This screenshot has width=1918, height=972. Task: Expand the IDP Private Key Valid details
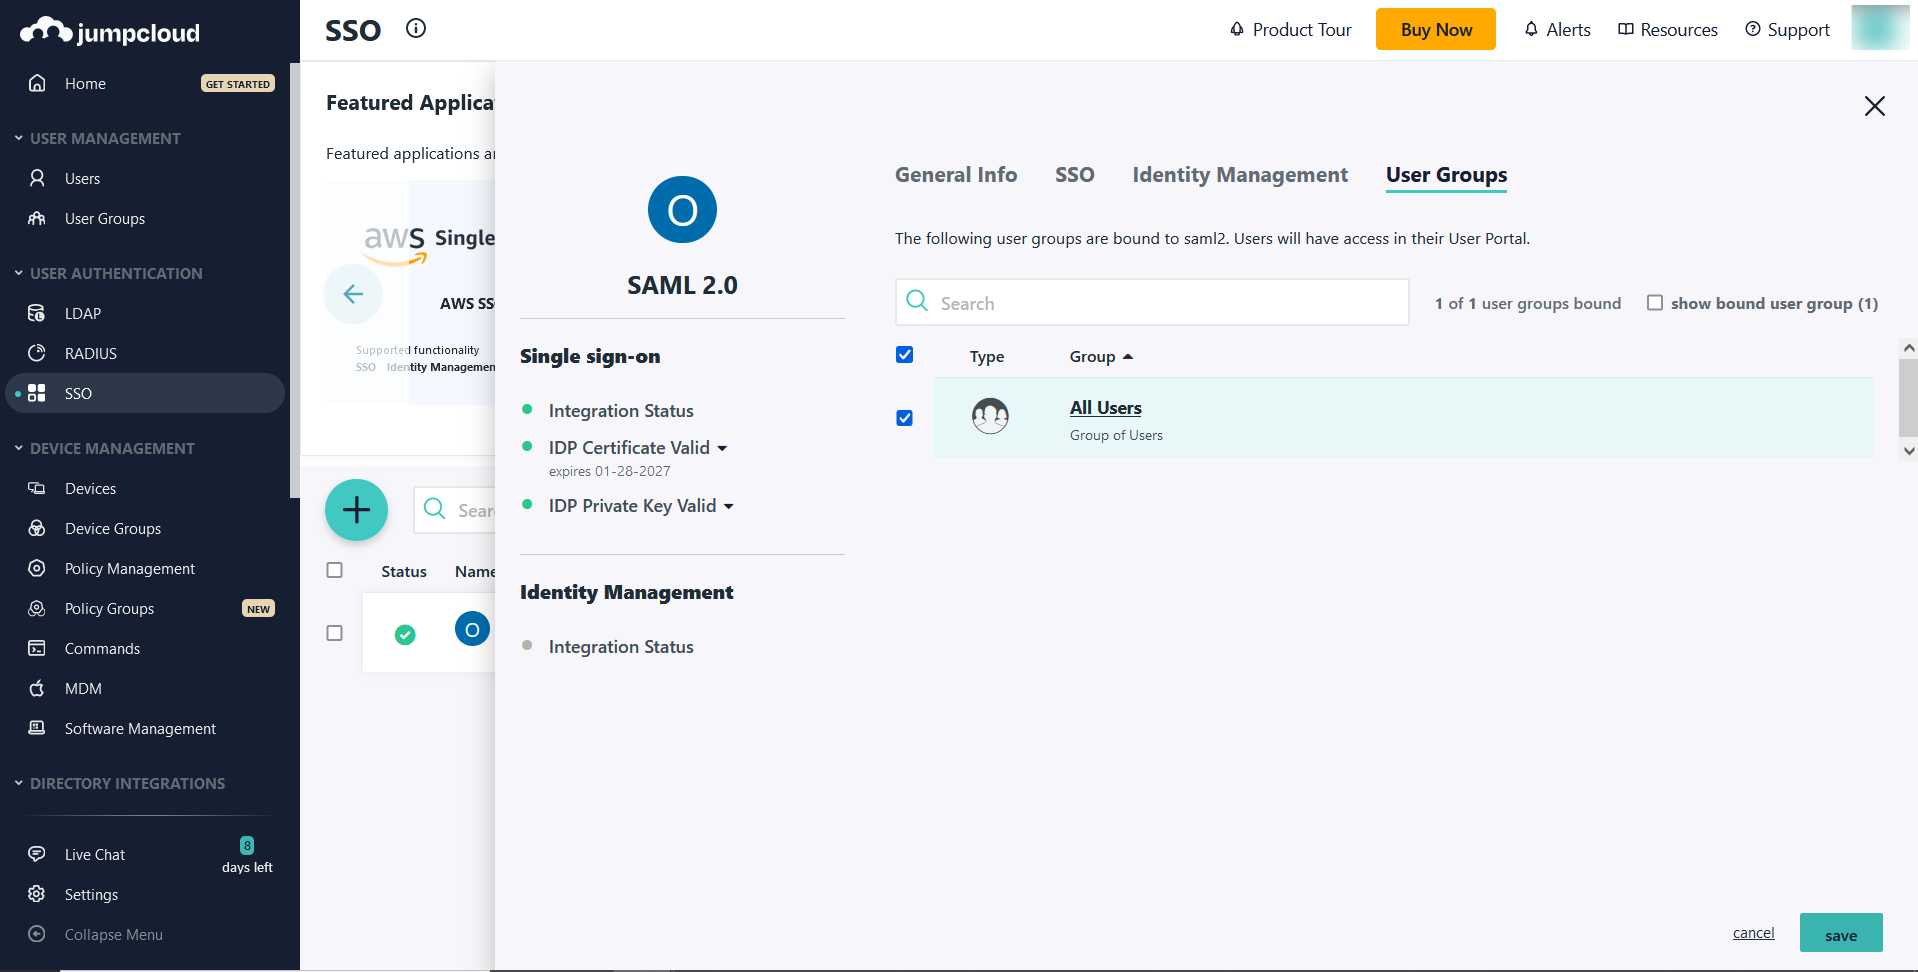point(727,505)
